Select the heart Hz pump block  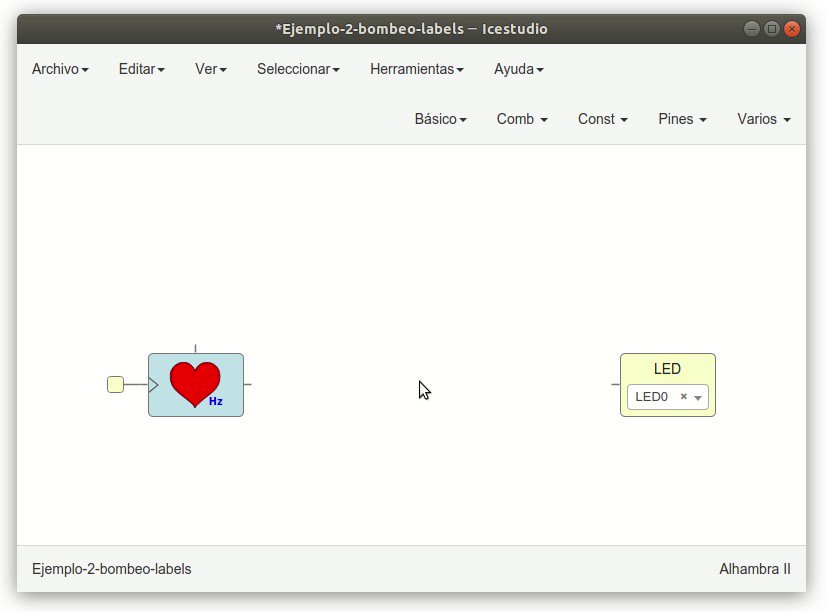[x=196, y=385]
